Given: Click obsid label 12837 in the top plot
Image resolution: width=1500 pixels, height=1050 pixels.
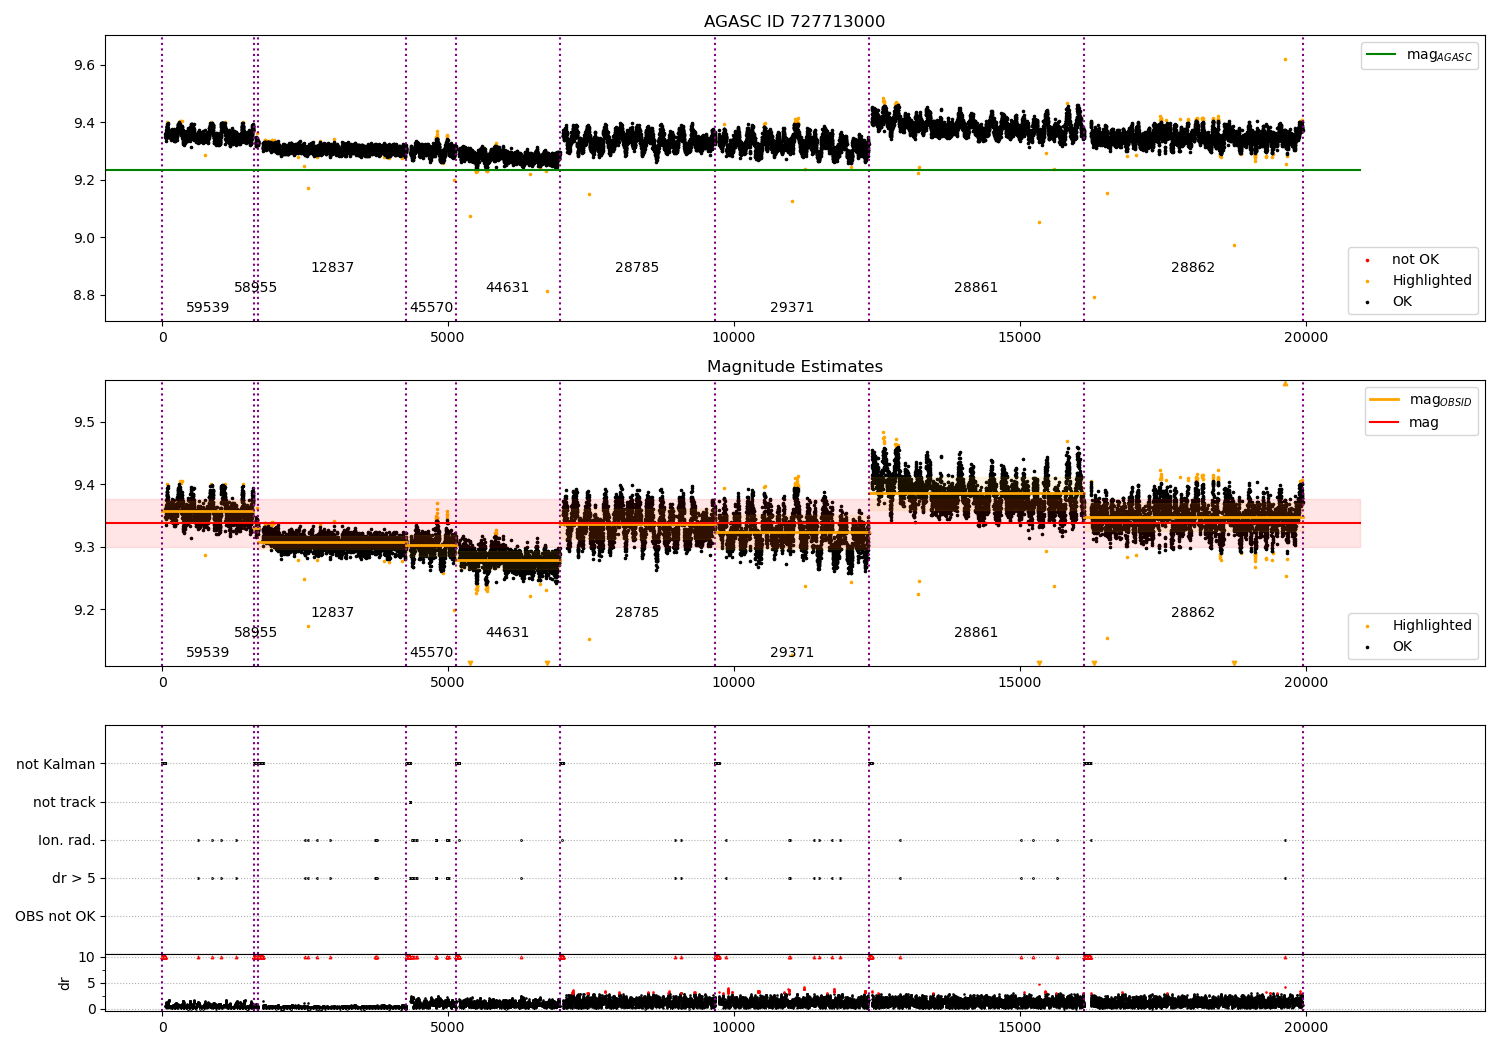Looking at the screenshot, I should [x=332, y=268].
